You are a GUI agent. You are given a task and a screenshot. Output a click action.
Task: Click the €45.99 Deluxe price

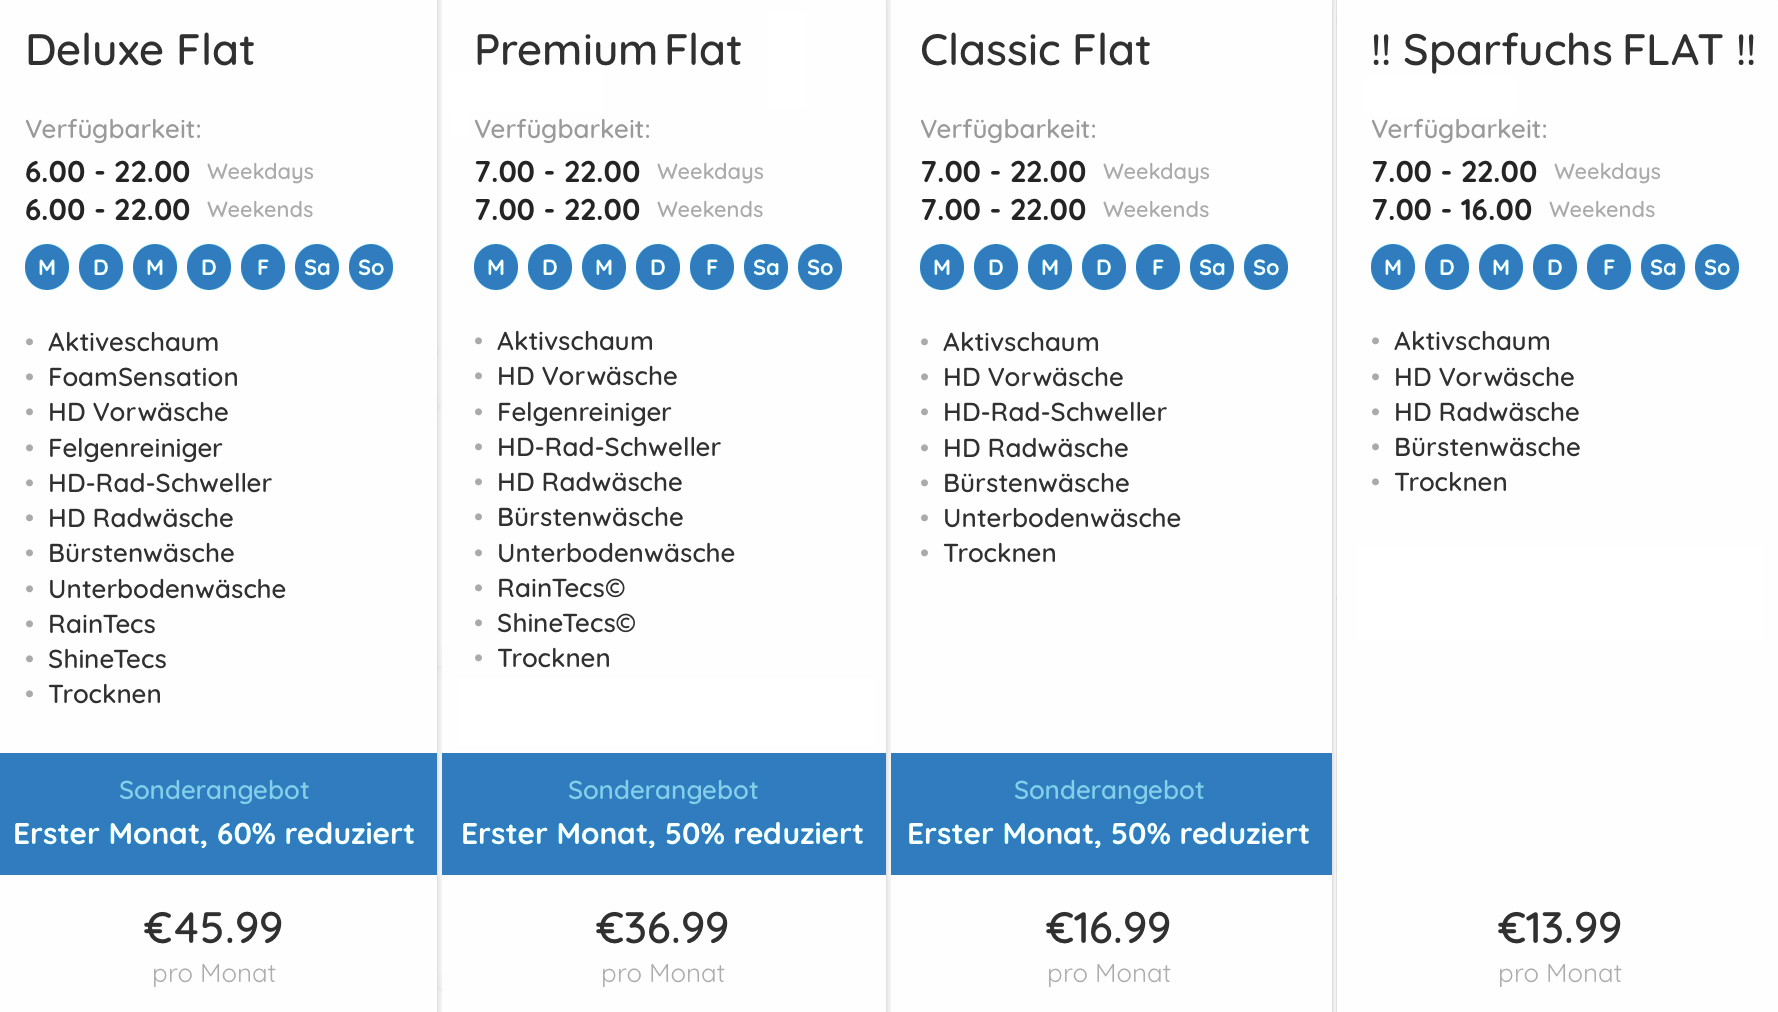214,928
